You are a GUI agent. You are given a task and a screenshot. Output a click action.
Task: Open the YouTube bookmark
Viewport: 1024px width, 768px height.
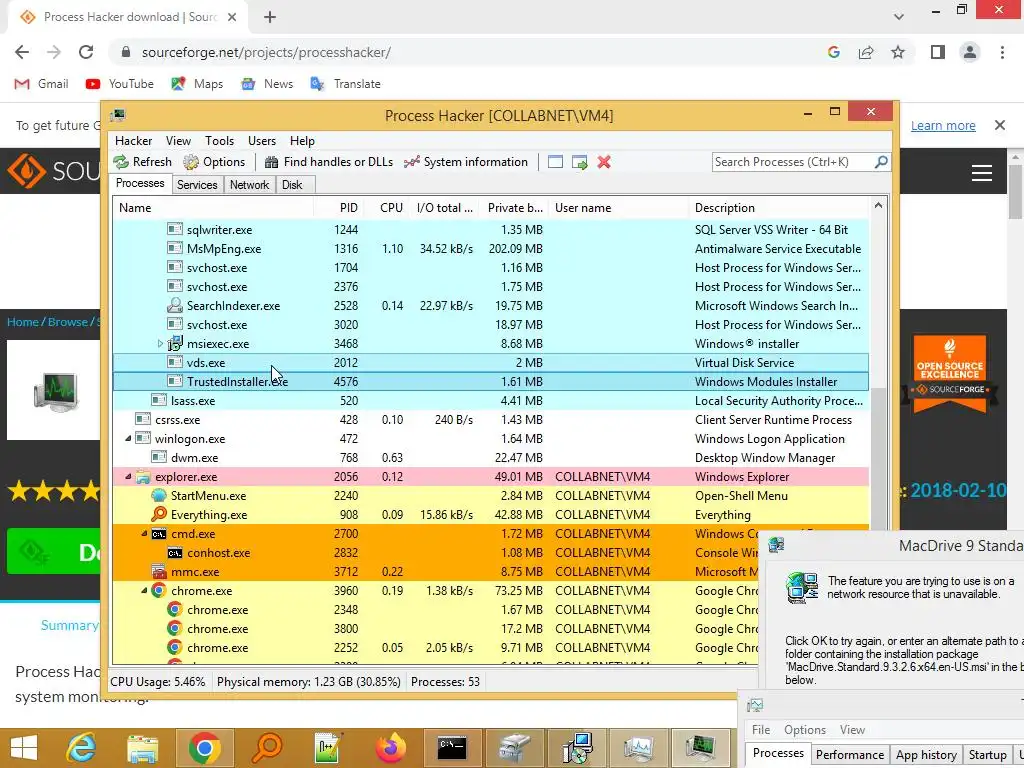[120, 84]
